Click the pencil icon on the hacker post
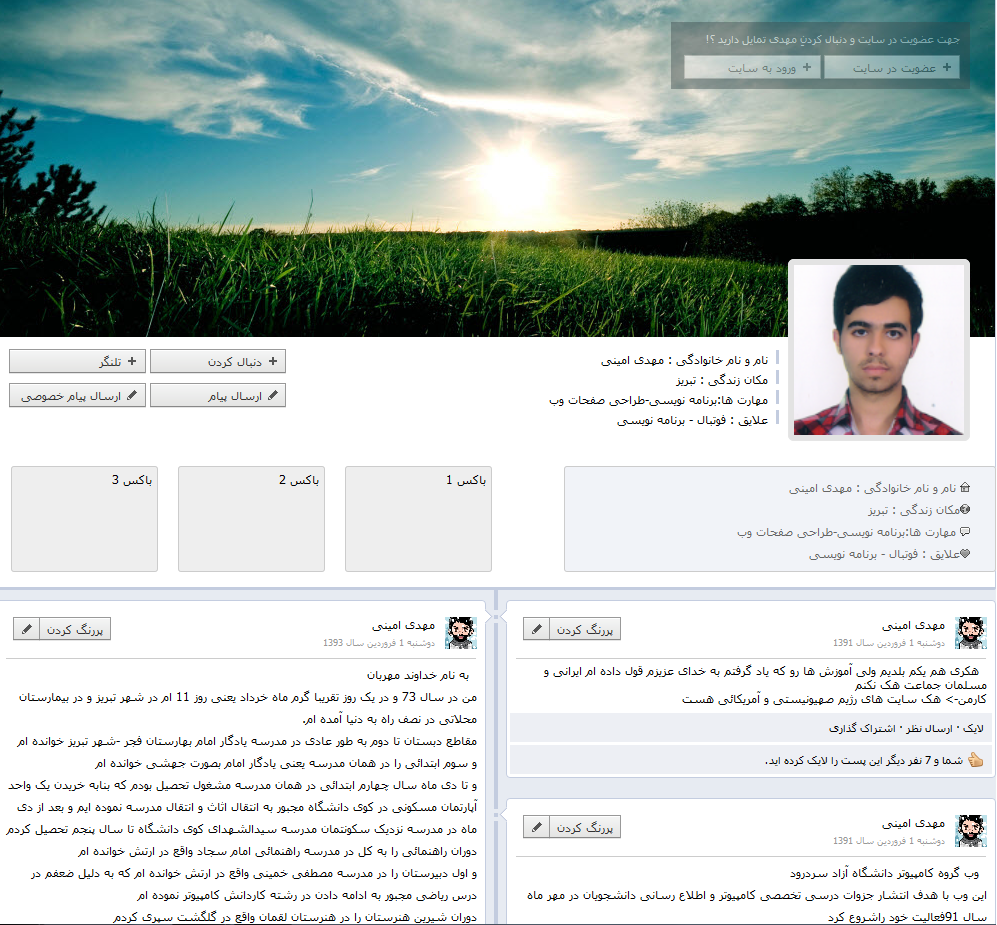Viewport: 997px width, 925px height. (x=537, y=629)
